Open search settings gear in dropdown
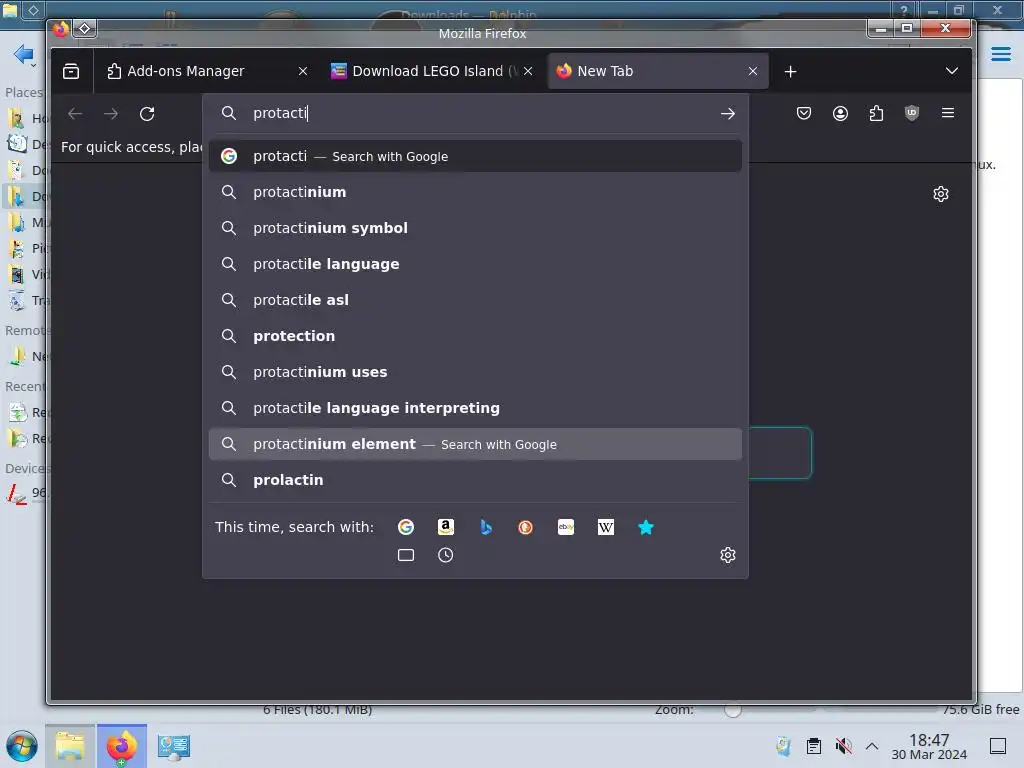Image resolution: width=1024 pixels, height=768 pixels. pyautogui.click(x=728, y=555)
